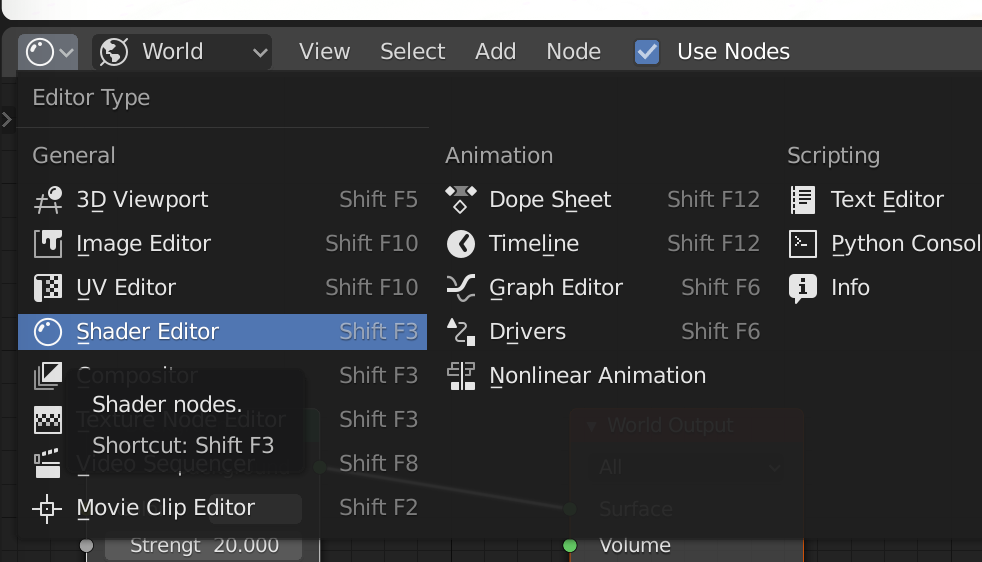The height and width of the screenshot is (562, 982).
Task: Select Nonlinear Animation editor
Action: pyautogui.click(x=602, y=376)
